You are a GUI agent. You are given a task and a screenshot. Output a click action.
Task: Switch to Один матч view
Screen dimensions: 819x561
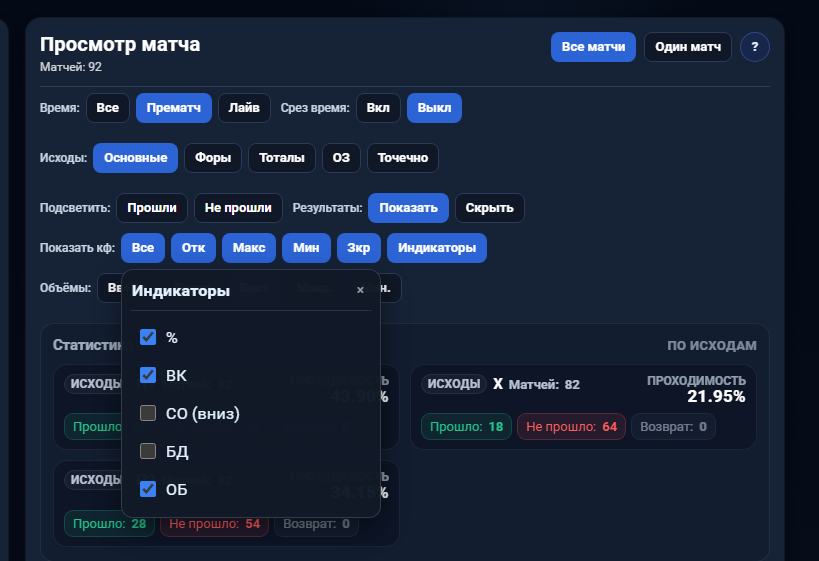[687, 47]
